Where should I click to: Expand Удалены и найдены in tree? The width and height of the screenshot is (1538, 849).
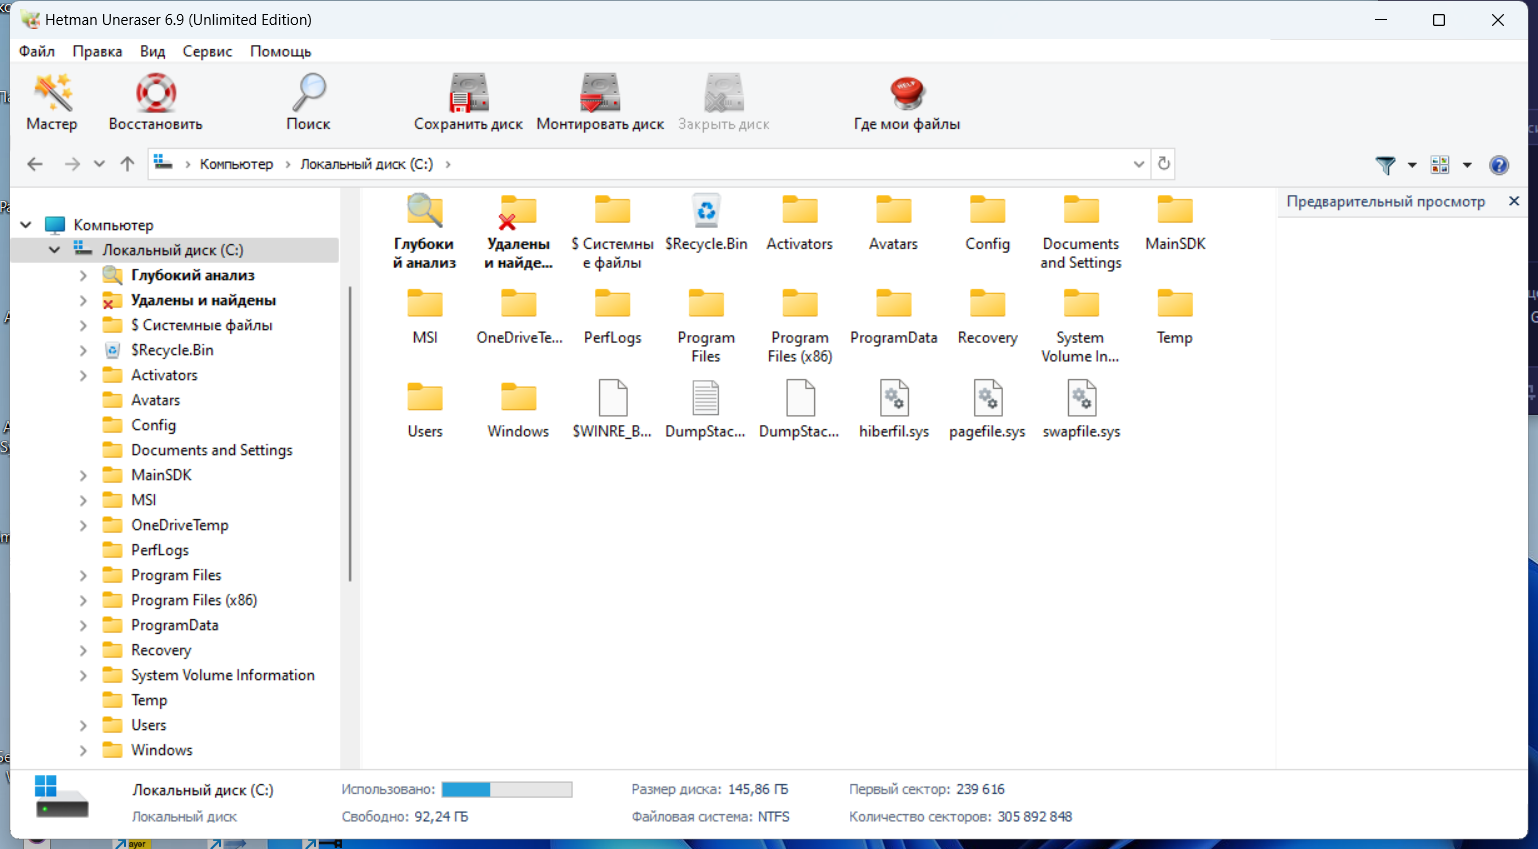pyautogui.click(x=83, y=300)
